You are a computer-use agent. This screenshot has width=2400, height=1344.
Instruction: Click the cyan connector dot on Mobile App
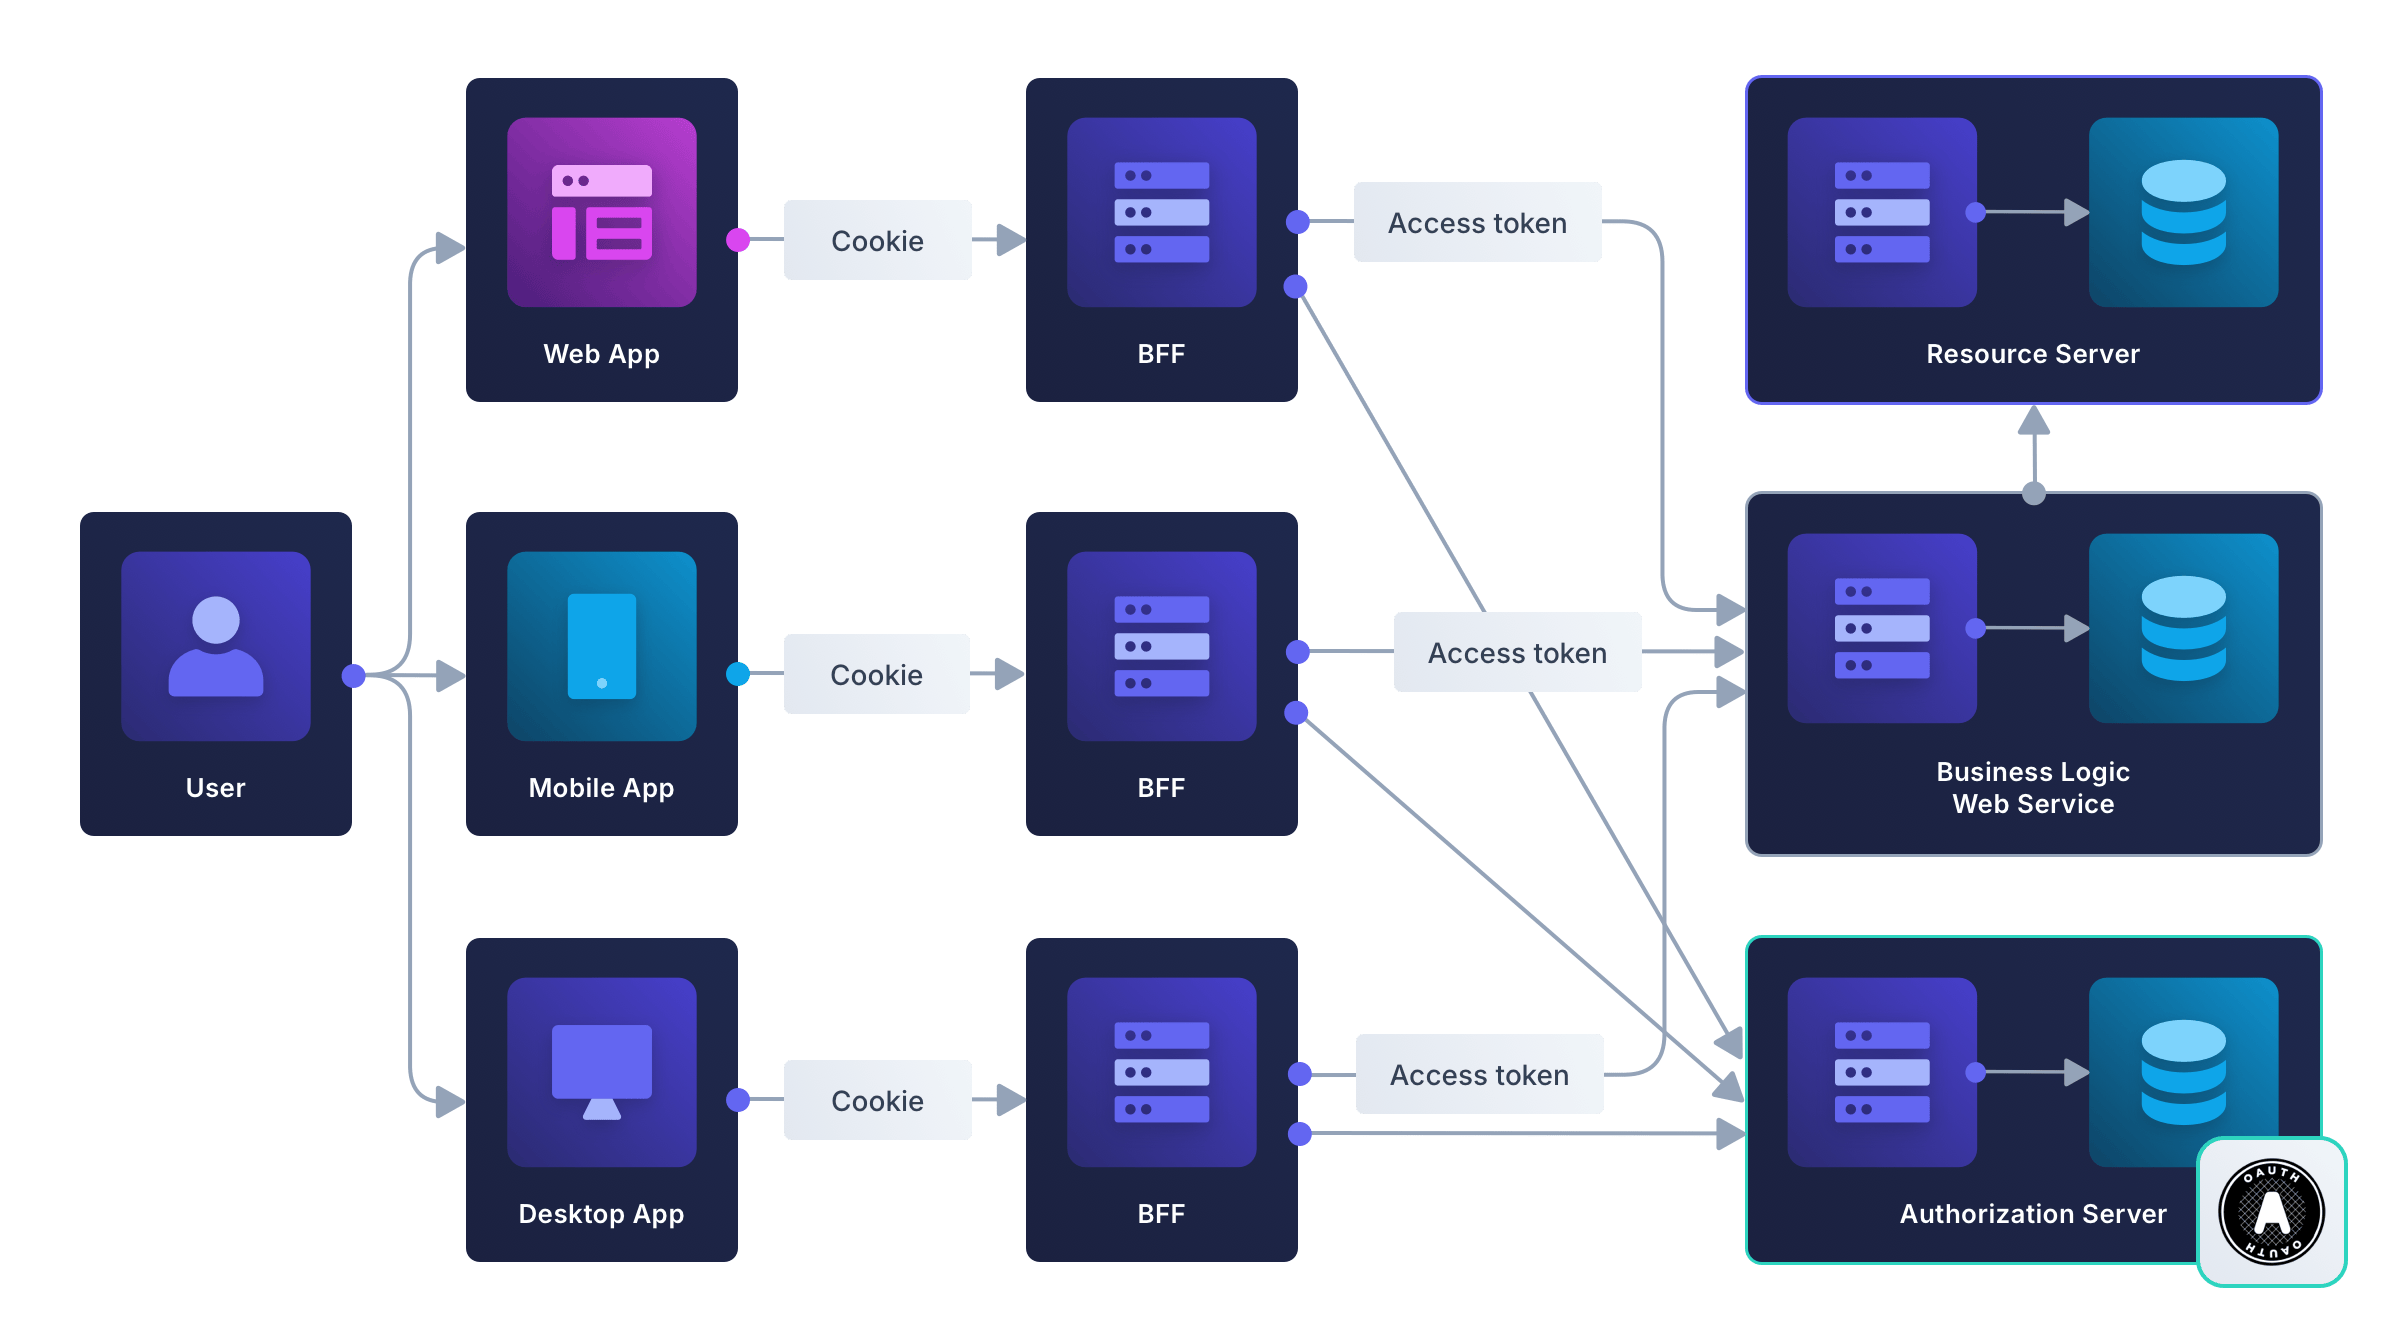[x=738, y=674]
